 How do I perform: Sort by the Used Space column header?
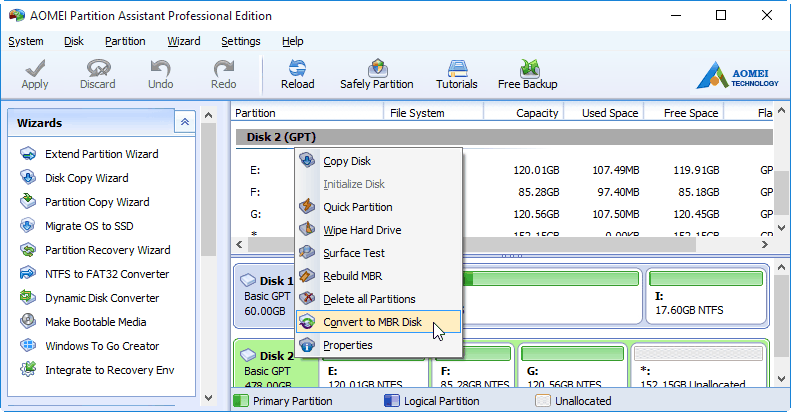(604, 113)
